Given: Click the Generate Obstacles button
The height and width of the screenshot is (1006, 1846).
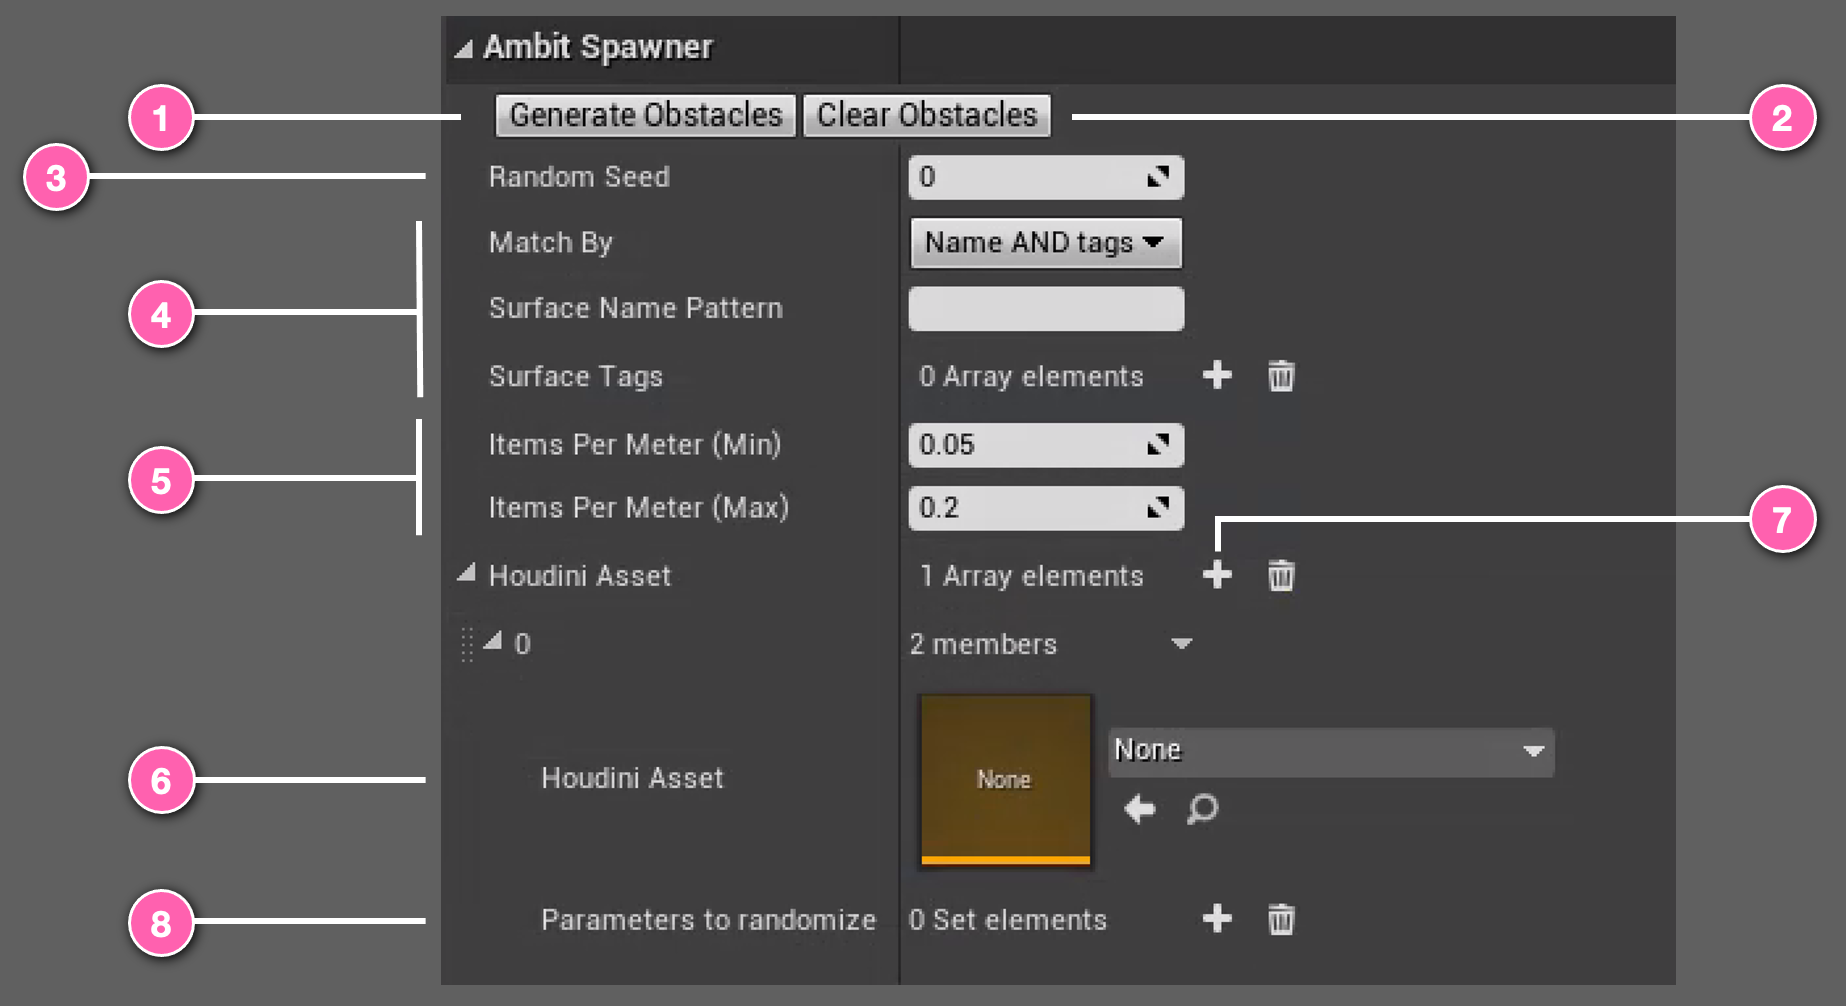Looking at the screenshot, I should pos(646,115).
